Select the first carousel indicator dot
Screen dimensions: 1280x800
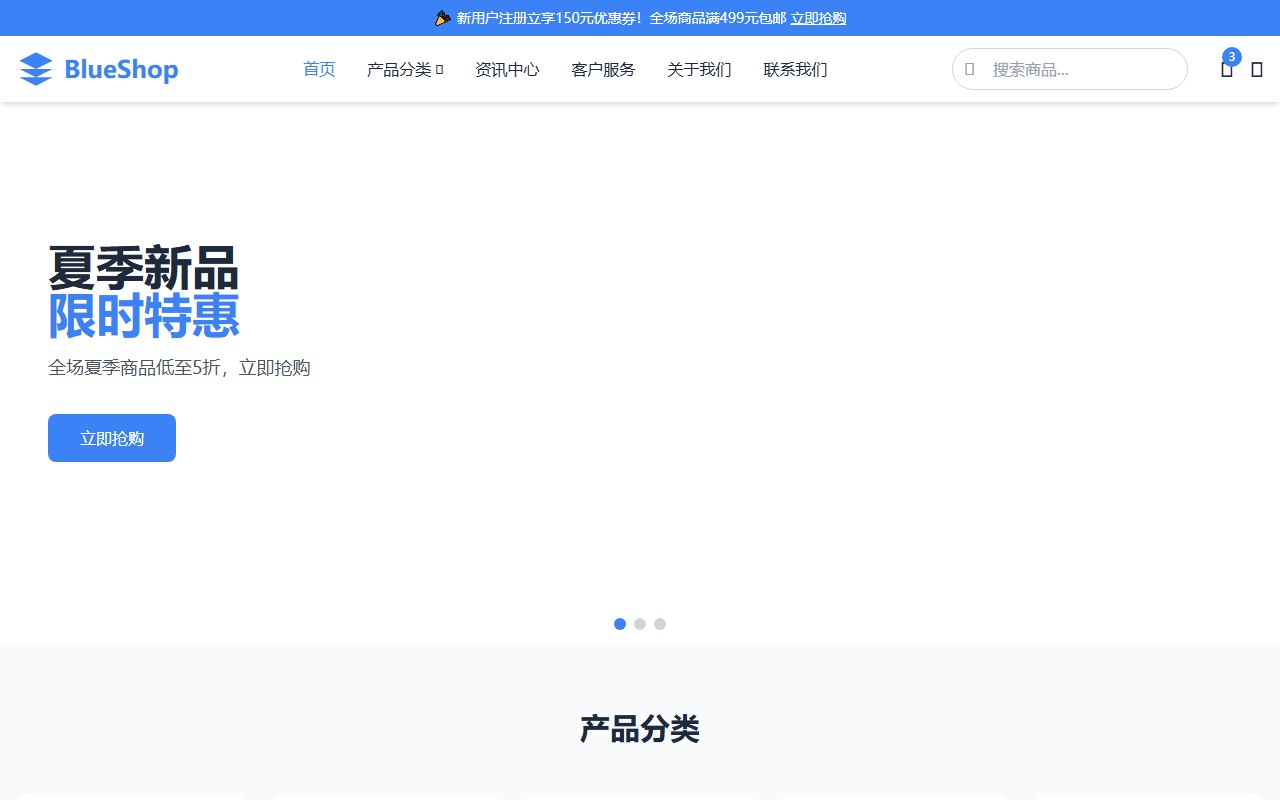[x=620, y=624]
